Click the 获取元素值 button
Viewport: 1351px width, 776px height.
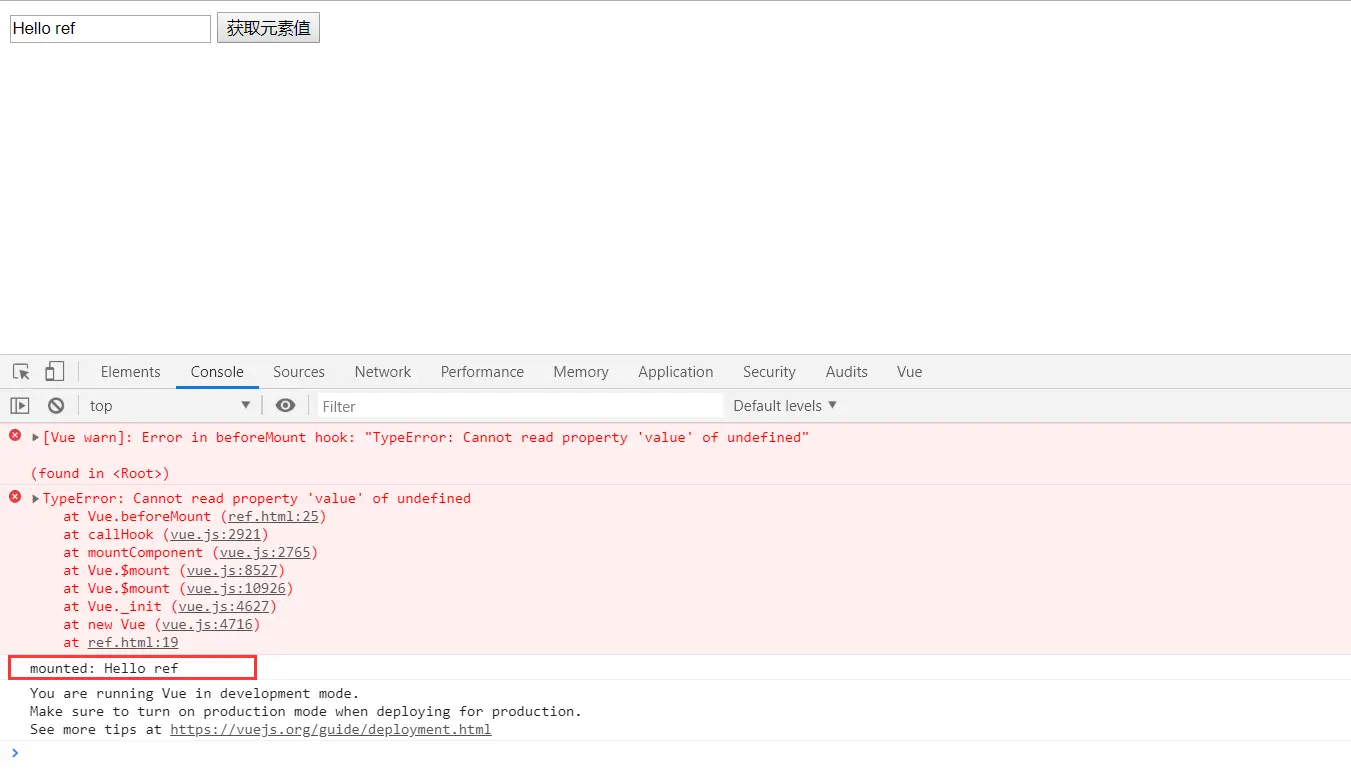268,28
